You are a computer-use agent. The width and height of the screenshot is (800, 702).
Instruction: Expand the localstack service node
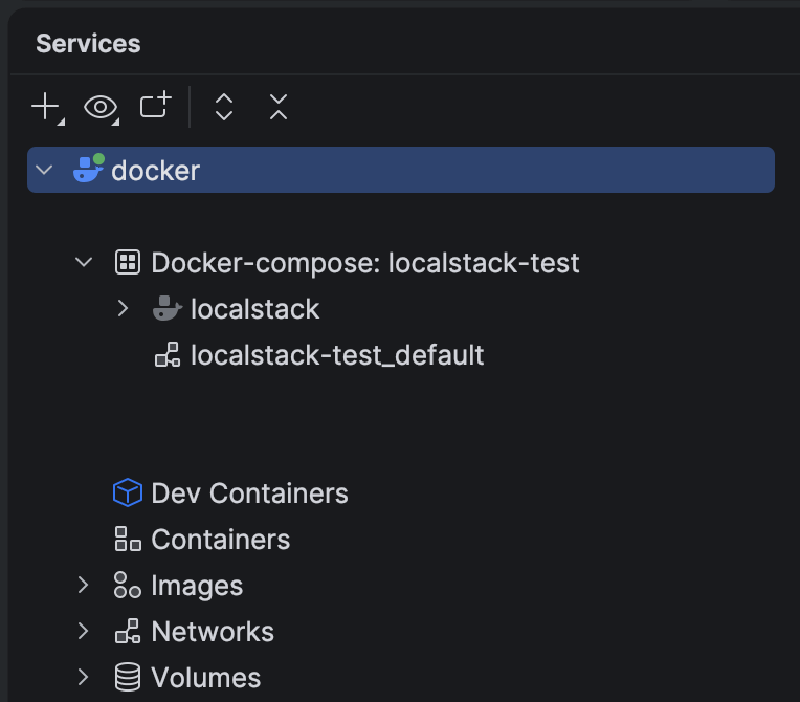[123, 309]
